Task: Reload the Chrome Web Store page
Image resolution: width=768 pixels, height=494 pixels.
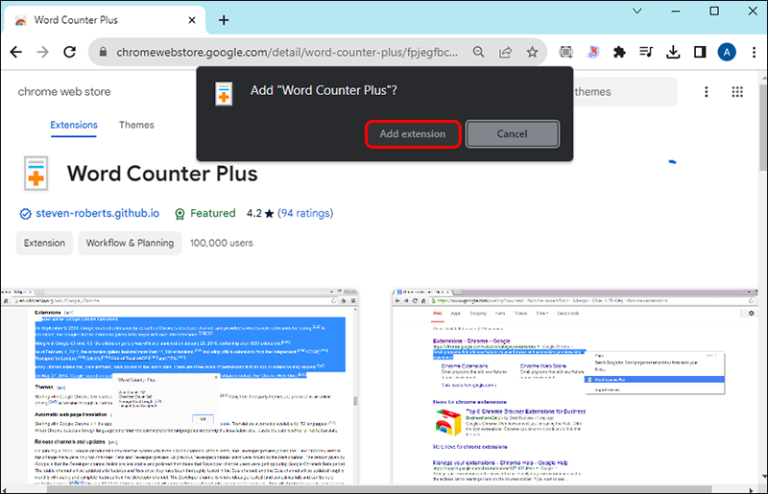Action: 70,52
